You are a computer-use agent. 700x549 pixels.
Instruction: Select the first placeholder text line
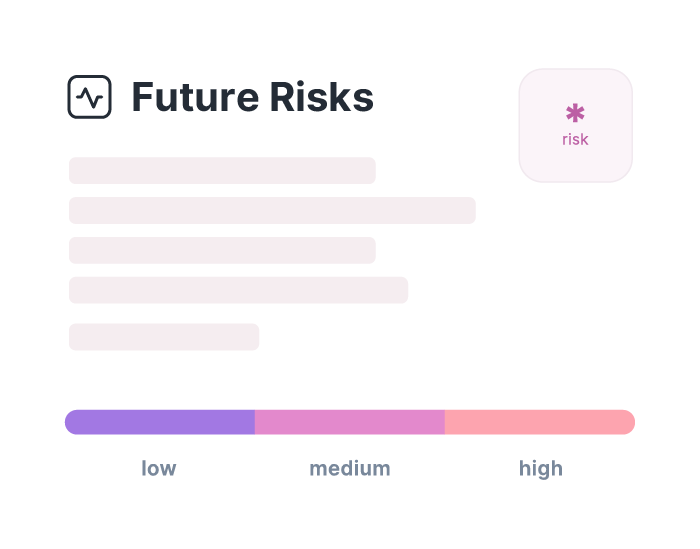coord(222,170)
